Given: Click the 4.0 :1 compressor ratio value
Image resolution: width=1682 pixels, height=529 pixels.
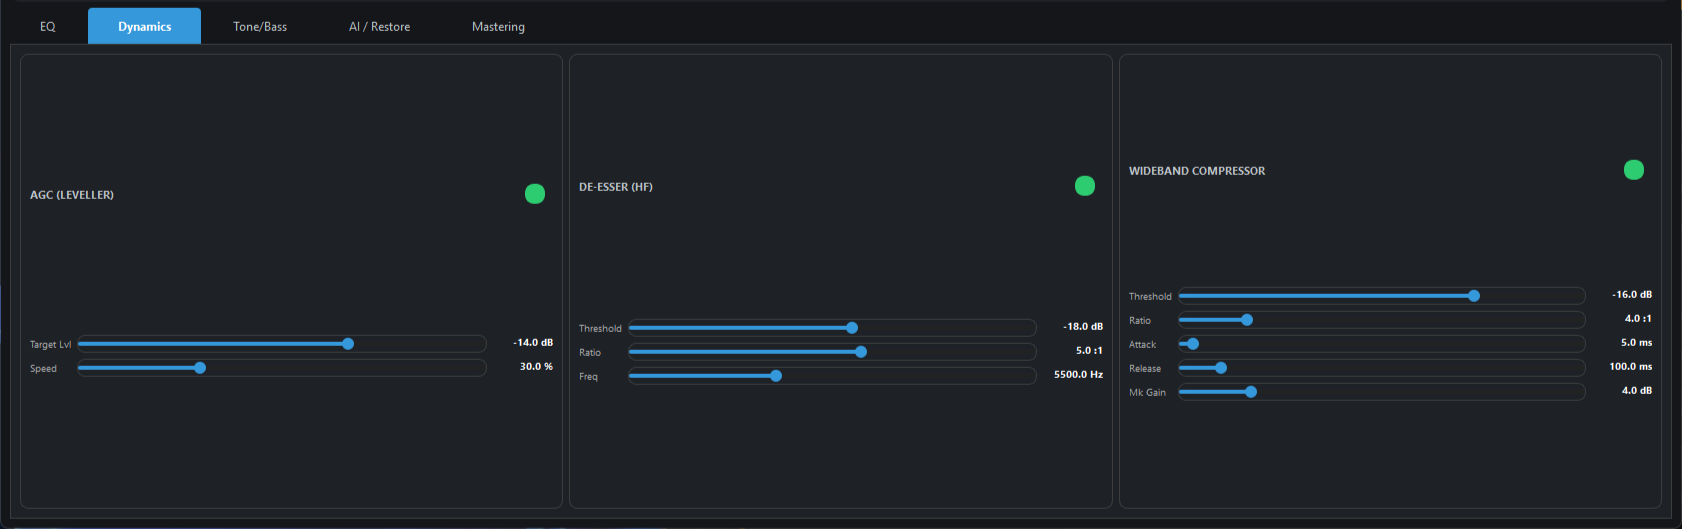Looking at the screenshot, I should [1638, 318].
